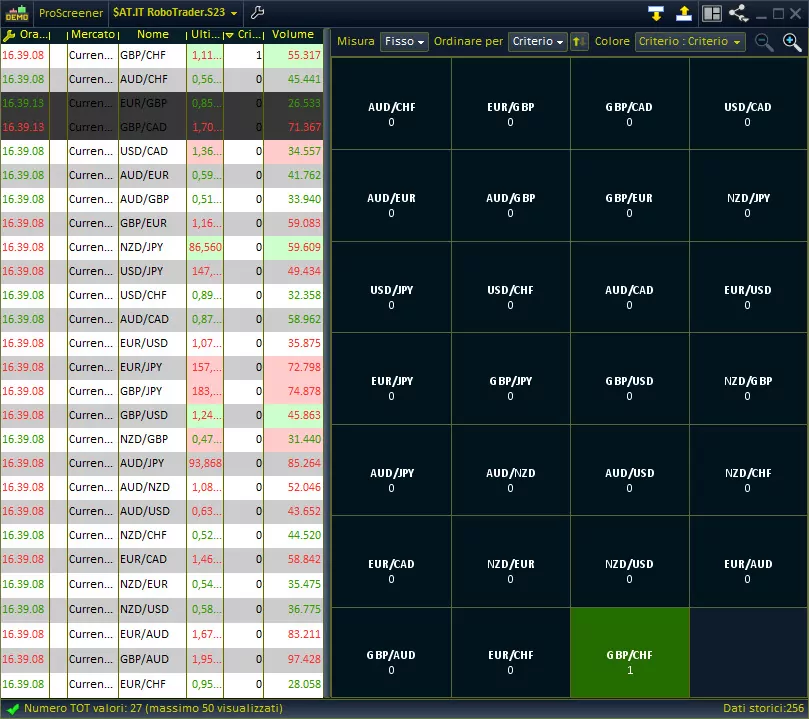Open the wrench settings next to RoboTrader
The height and width of the screenshot is (719, 809).
[x=257, y=13]
